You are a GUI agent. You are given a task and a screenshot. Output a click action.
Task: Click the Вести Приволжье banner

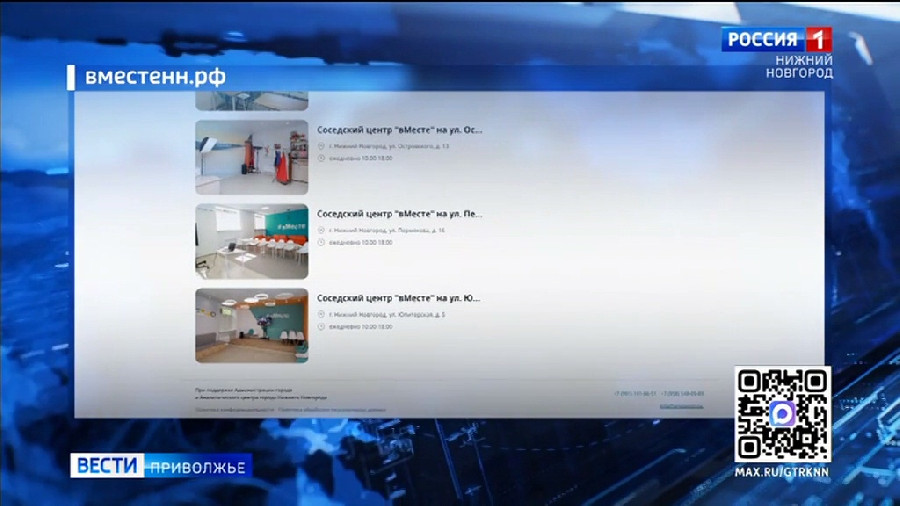tap(161, 465)
